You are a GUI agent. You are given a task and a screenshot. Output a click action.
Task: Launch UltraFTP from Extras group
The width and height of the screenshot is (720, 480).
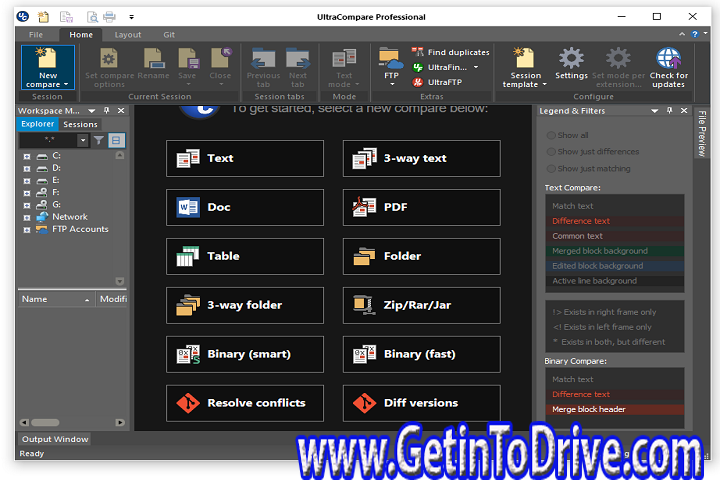[x=437, y=82]
